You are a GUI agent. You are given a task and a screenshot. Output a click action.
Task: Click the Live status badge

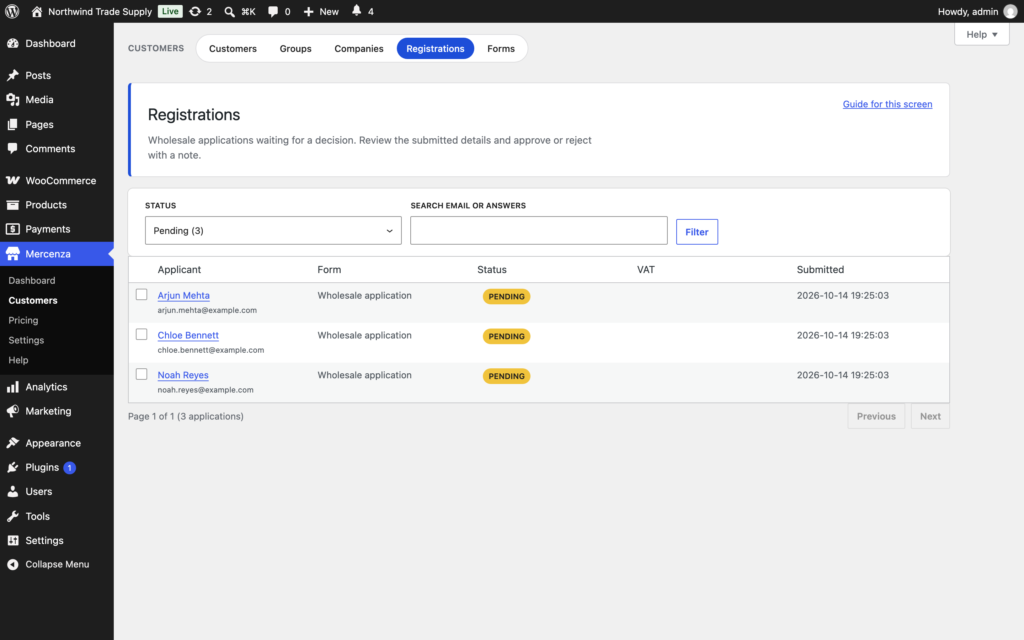click(x=170, y=11)
